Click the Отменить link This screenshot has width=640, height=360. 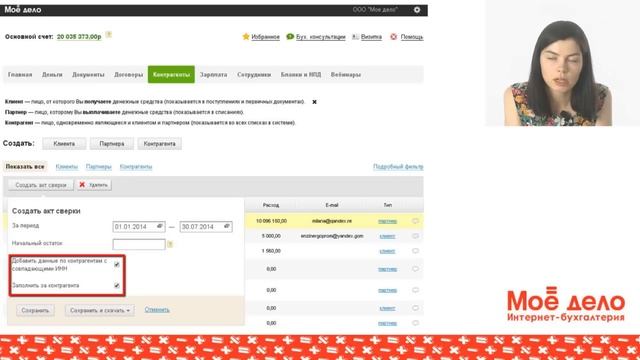[157, 310]
